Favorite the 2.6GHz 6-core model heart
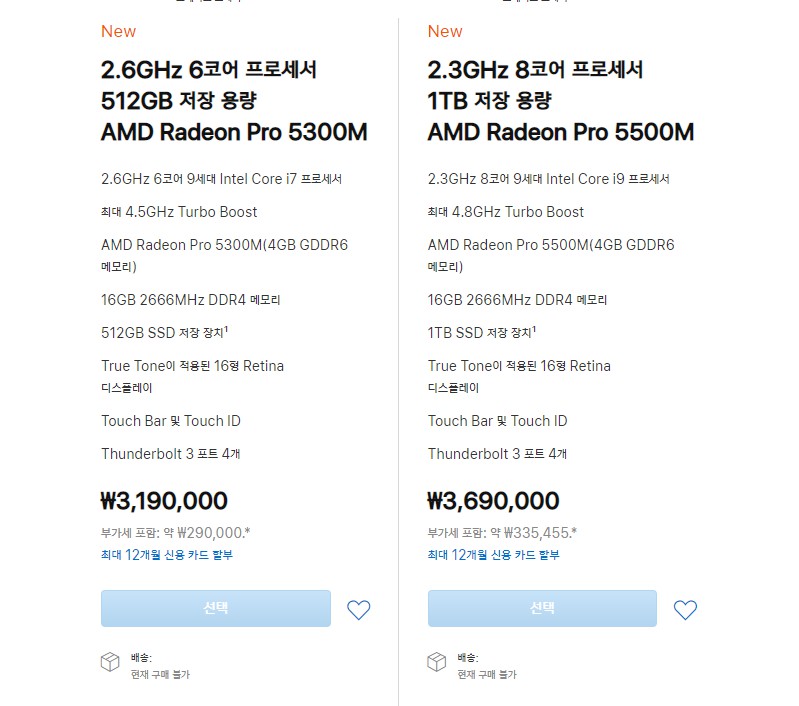Image resolution: width=799 pixels, height=706 pixels. pyautogui.click(x=358, y=610)
